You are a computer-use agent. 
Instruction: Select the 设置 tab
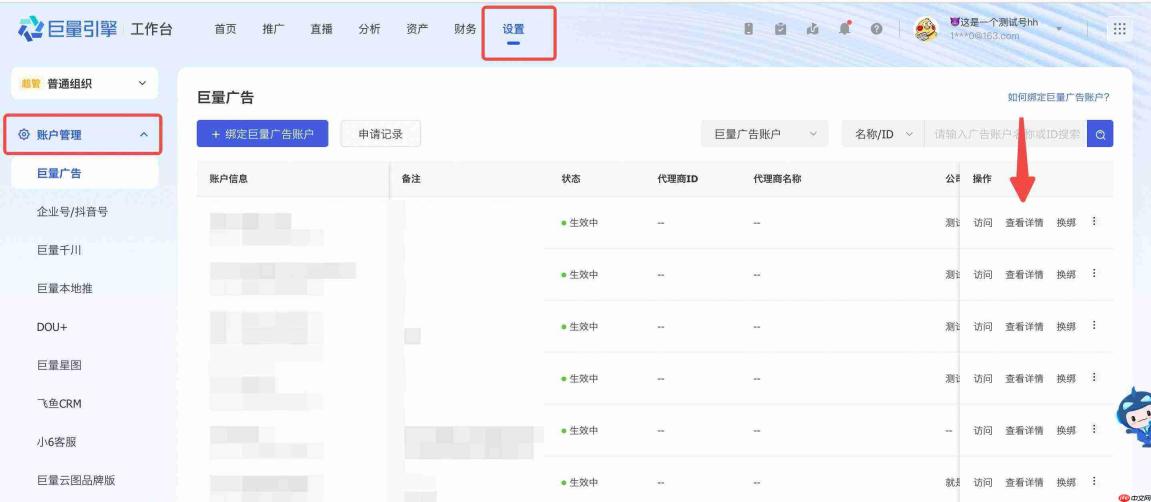point(513,29)
